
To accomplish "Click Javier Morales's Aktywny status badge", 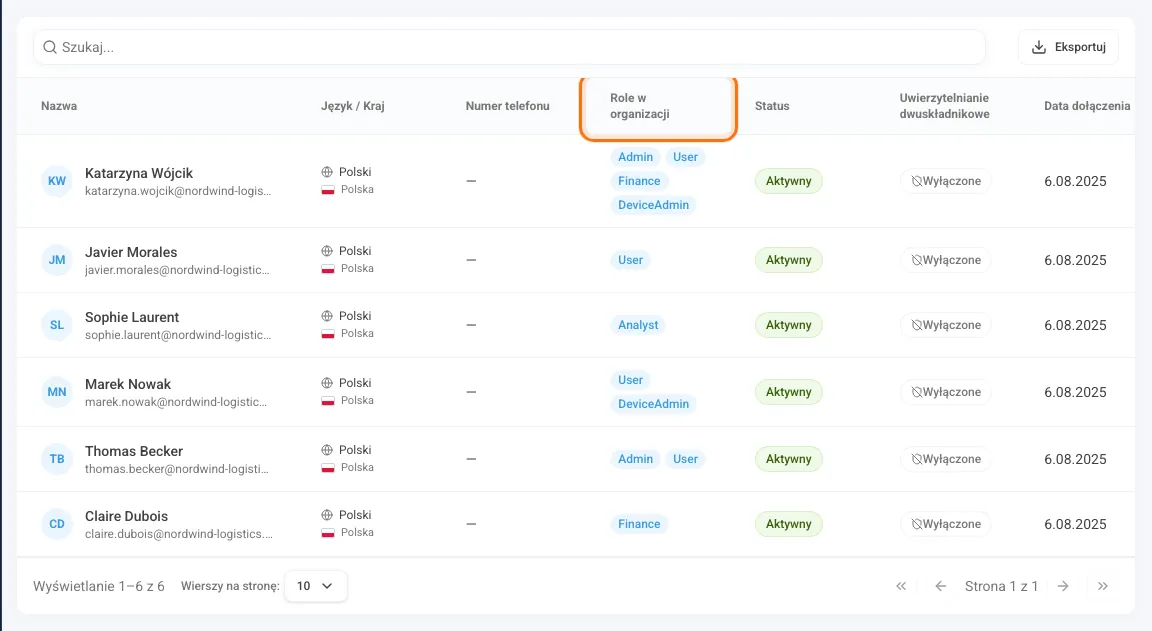I will [x=788, y=260].
